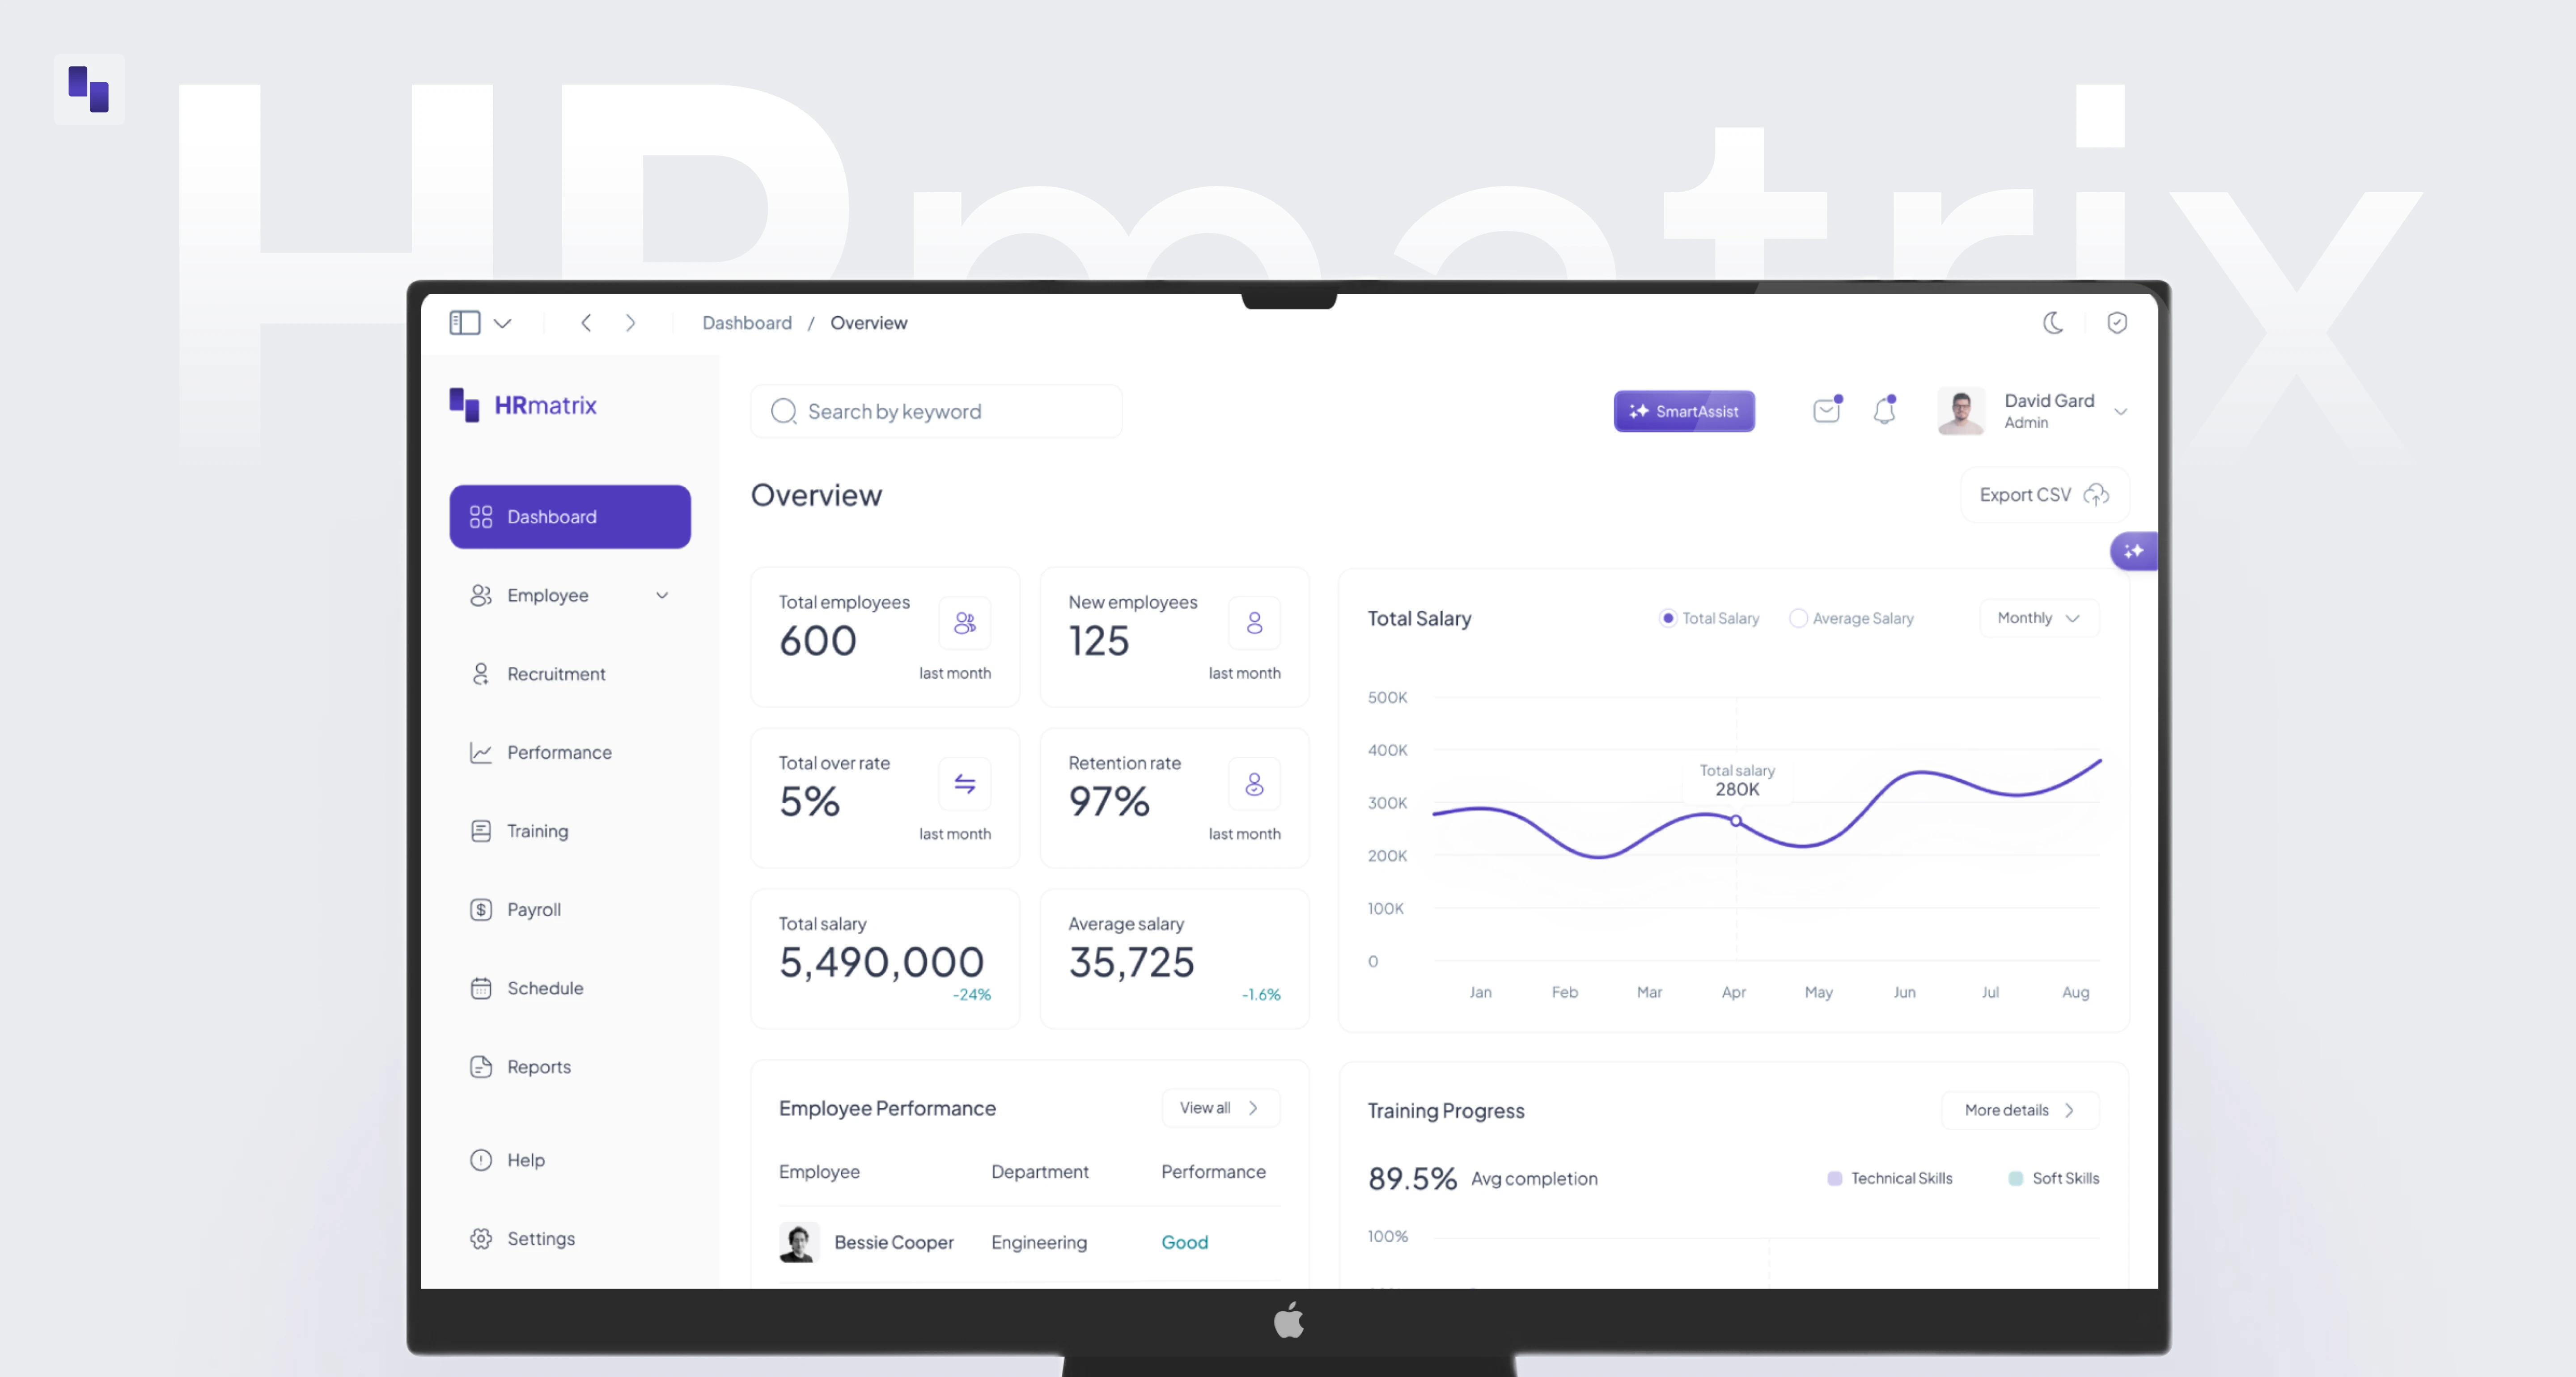
Task: Select the Total Salary radio option
Action: coord(1668,618)
